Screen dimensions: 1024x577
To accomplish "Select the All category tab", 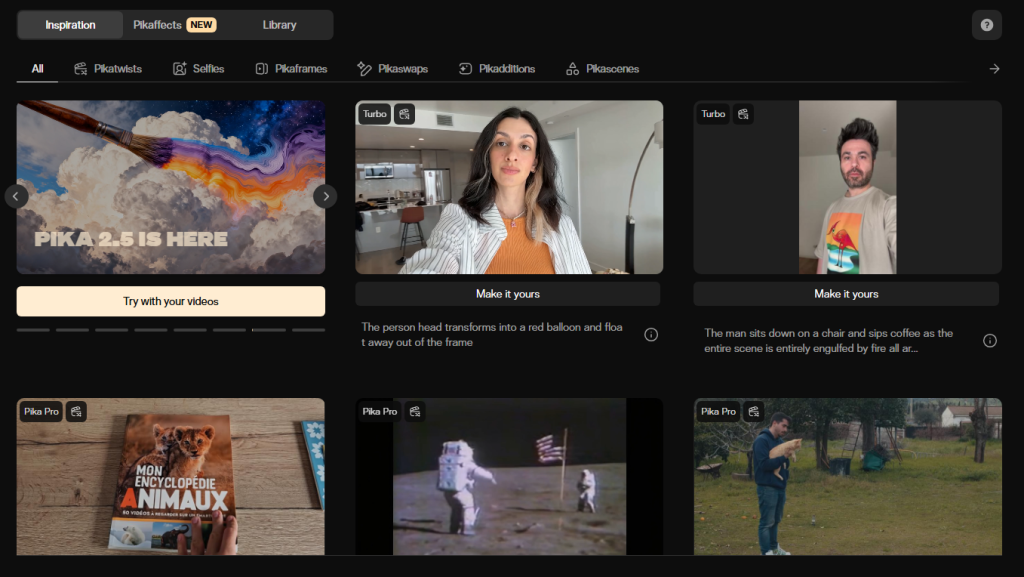I will (x=36, y=69).
